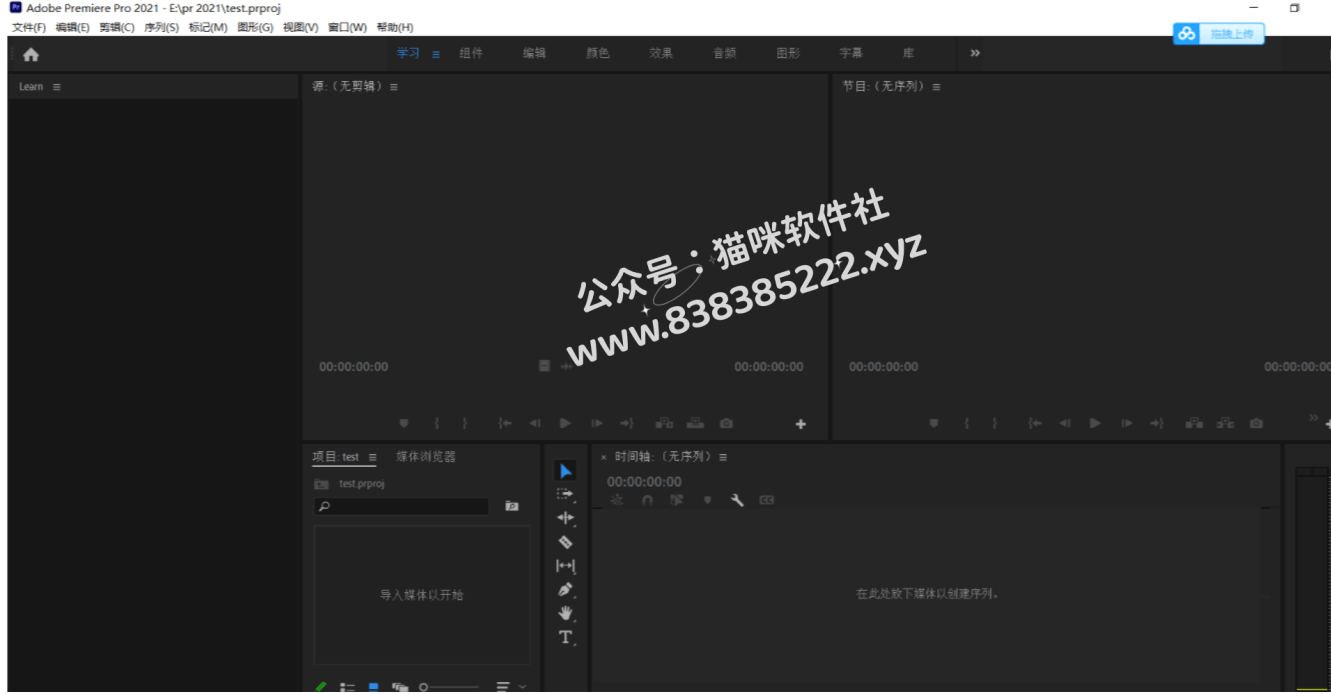The image size is (1331, 694).
Task: Open the Program monitor panel menu
Action: click(936, 87)
